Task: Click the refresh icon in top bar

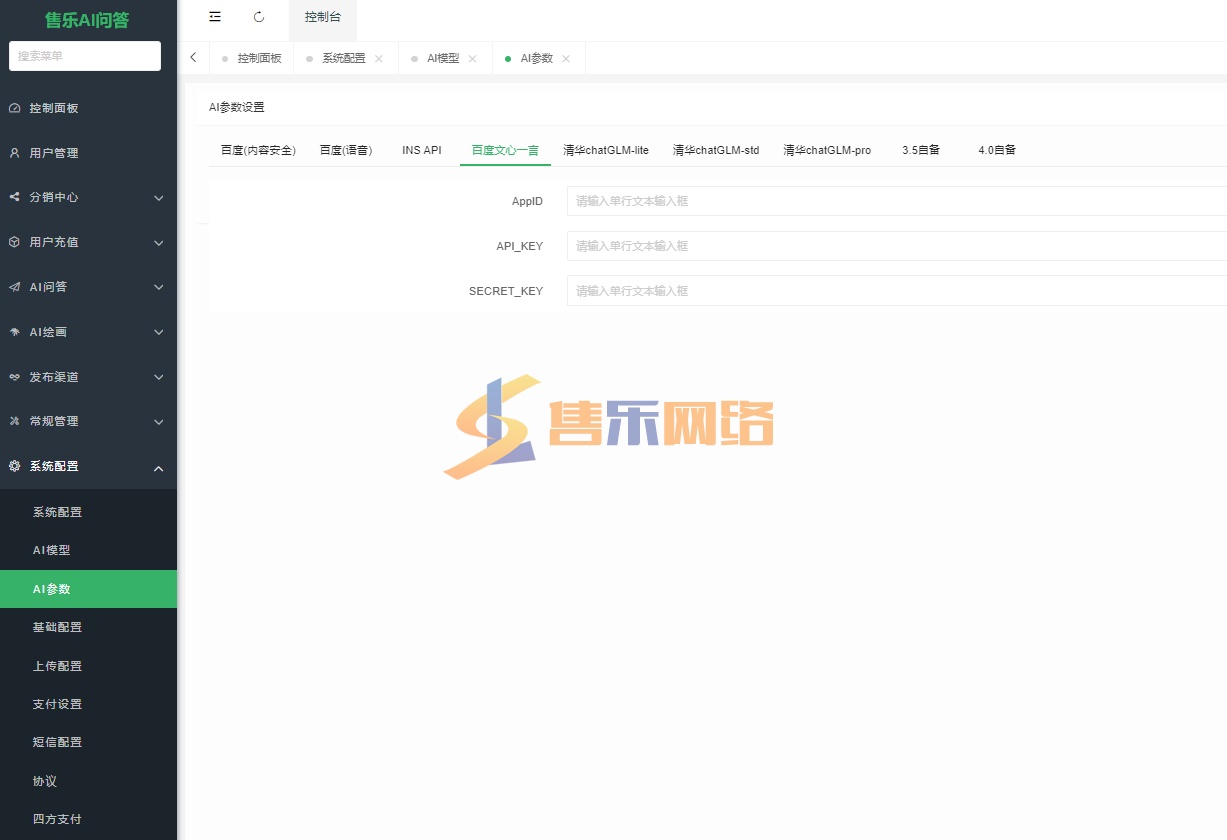Action: point(259,17)
